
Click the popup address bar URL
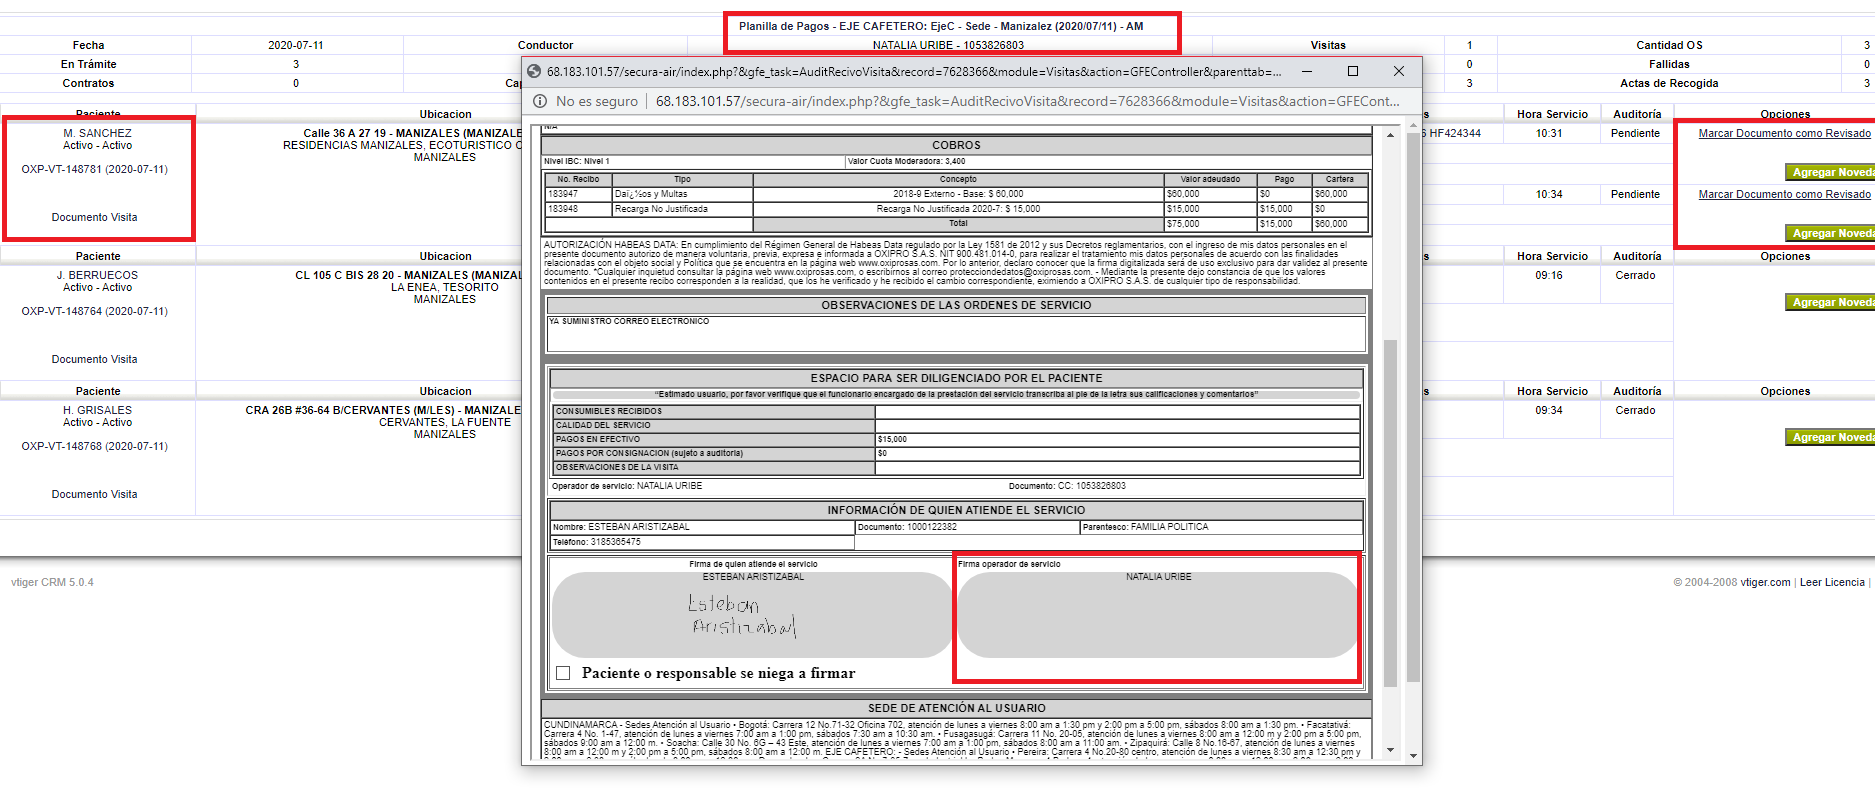[1027, 101]
